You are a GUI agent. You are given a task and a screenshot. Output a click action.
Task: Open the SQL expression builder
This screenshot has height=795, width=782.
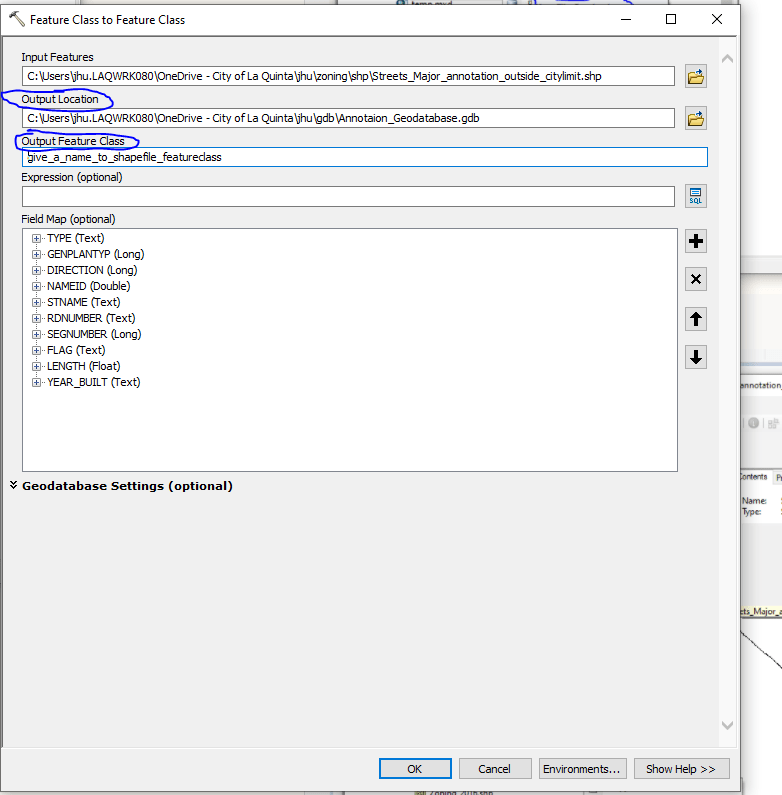click(x=696, y=196)
